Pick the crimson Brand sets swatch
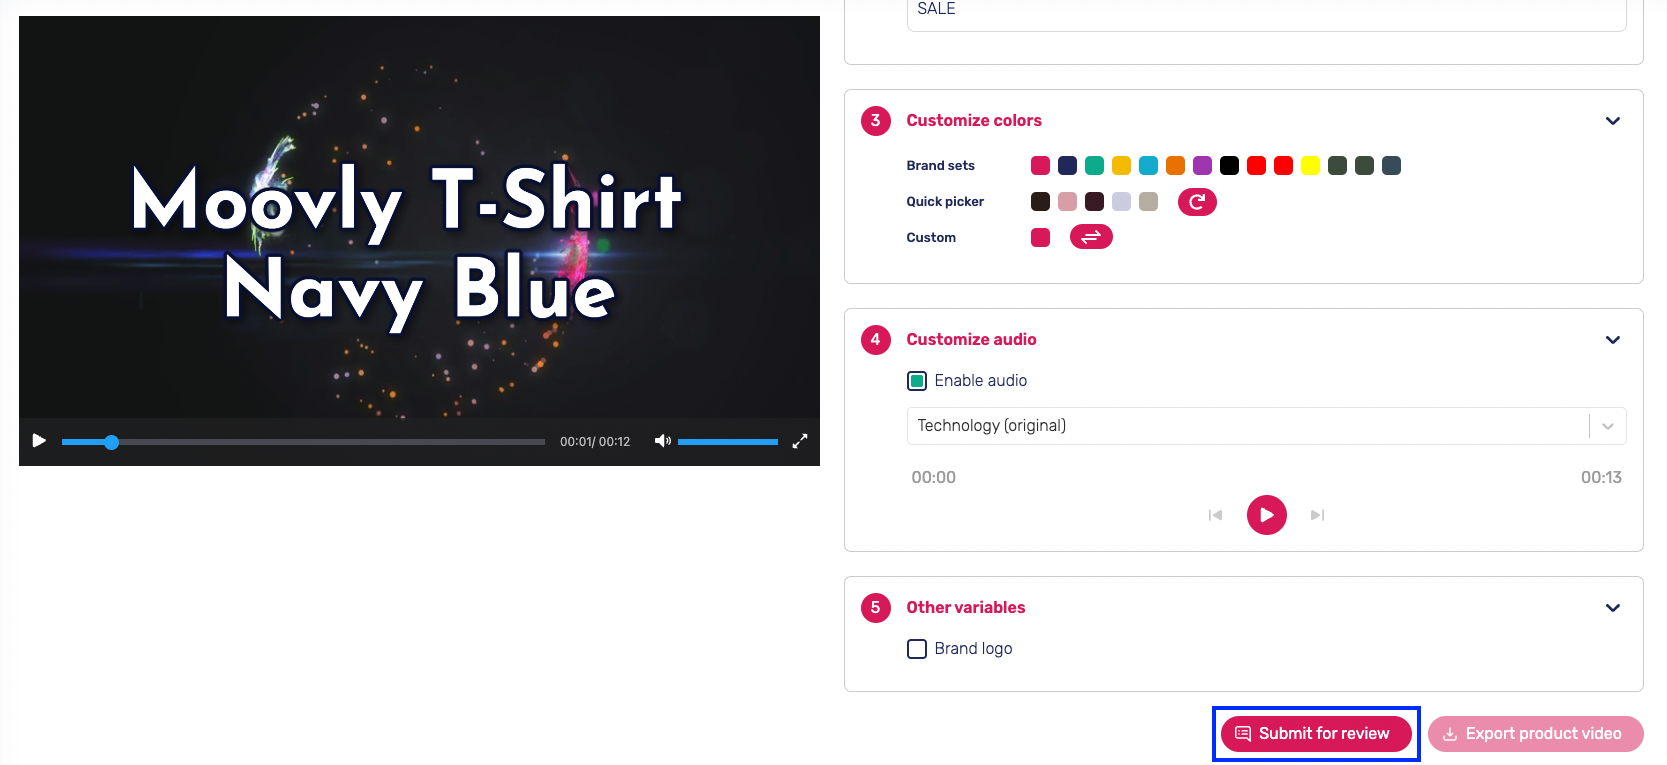 pos(1040,166)
